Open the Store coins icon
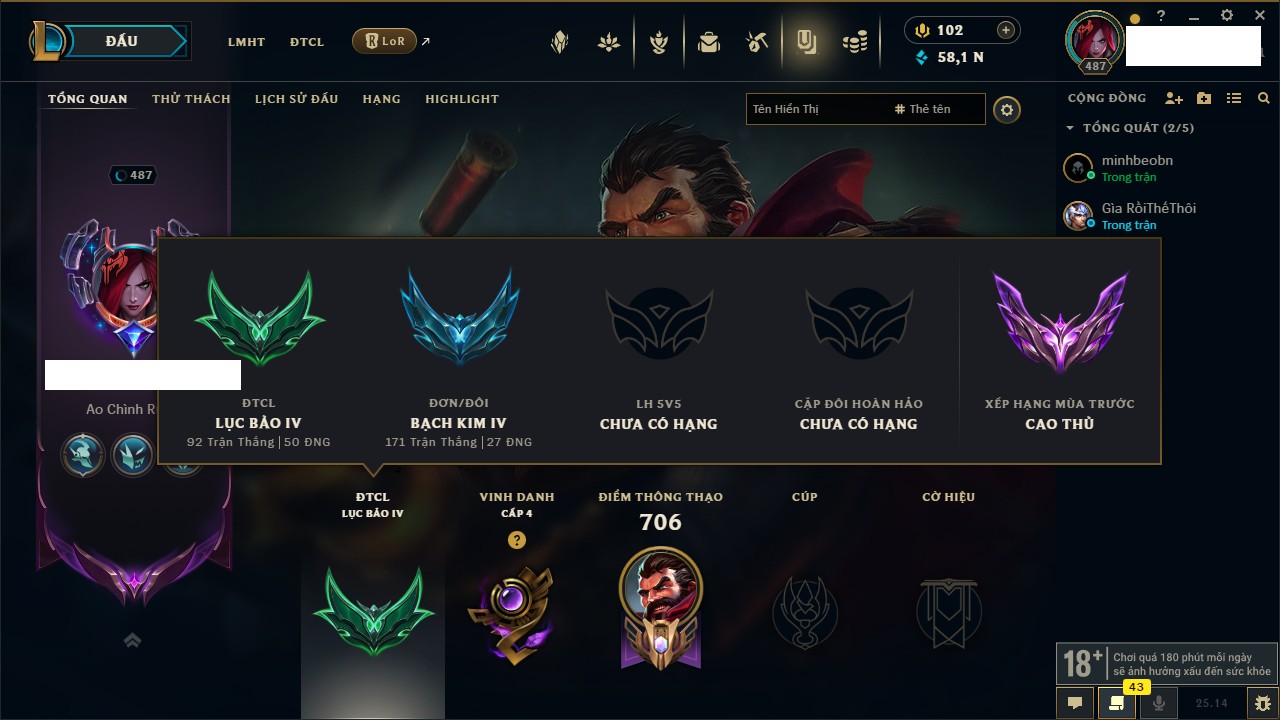Screen dimensions: 1280x720 tap(854, 42)
